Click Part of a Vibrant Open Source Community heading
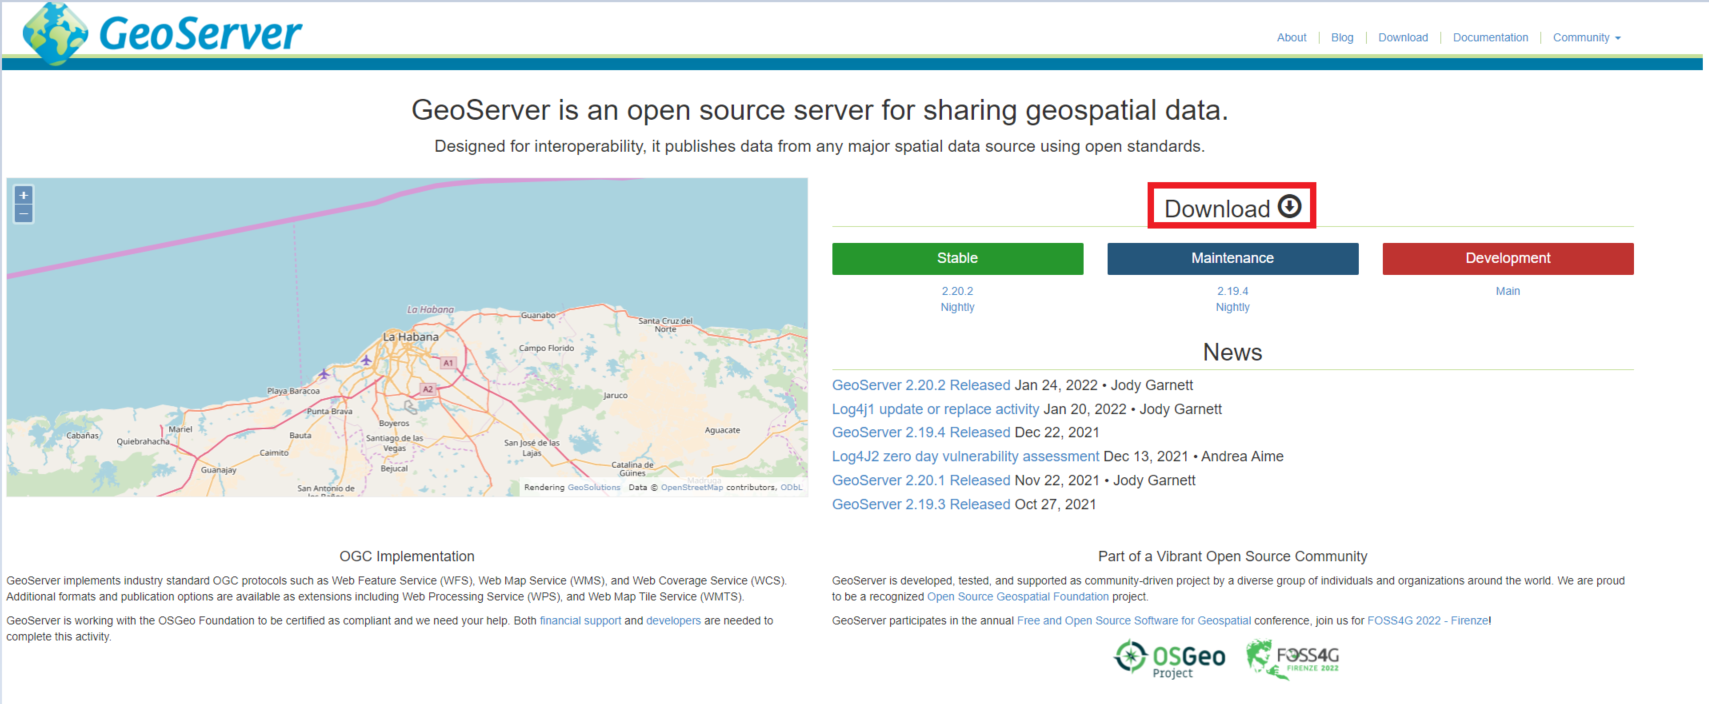 (1232, 556)
